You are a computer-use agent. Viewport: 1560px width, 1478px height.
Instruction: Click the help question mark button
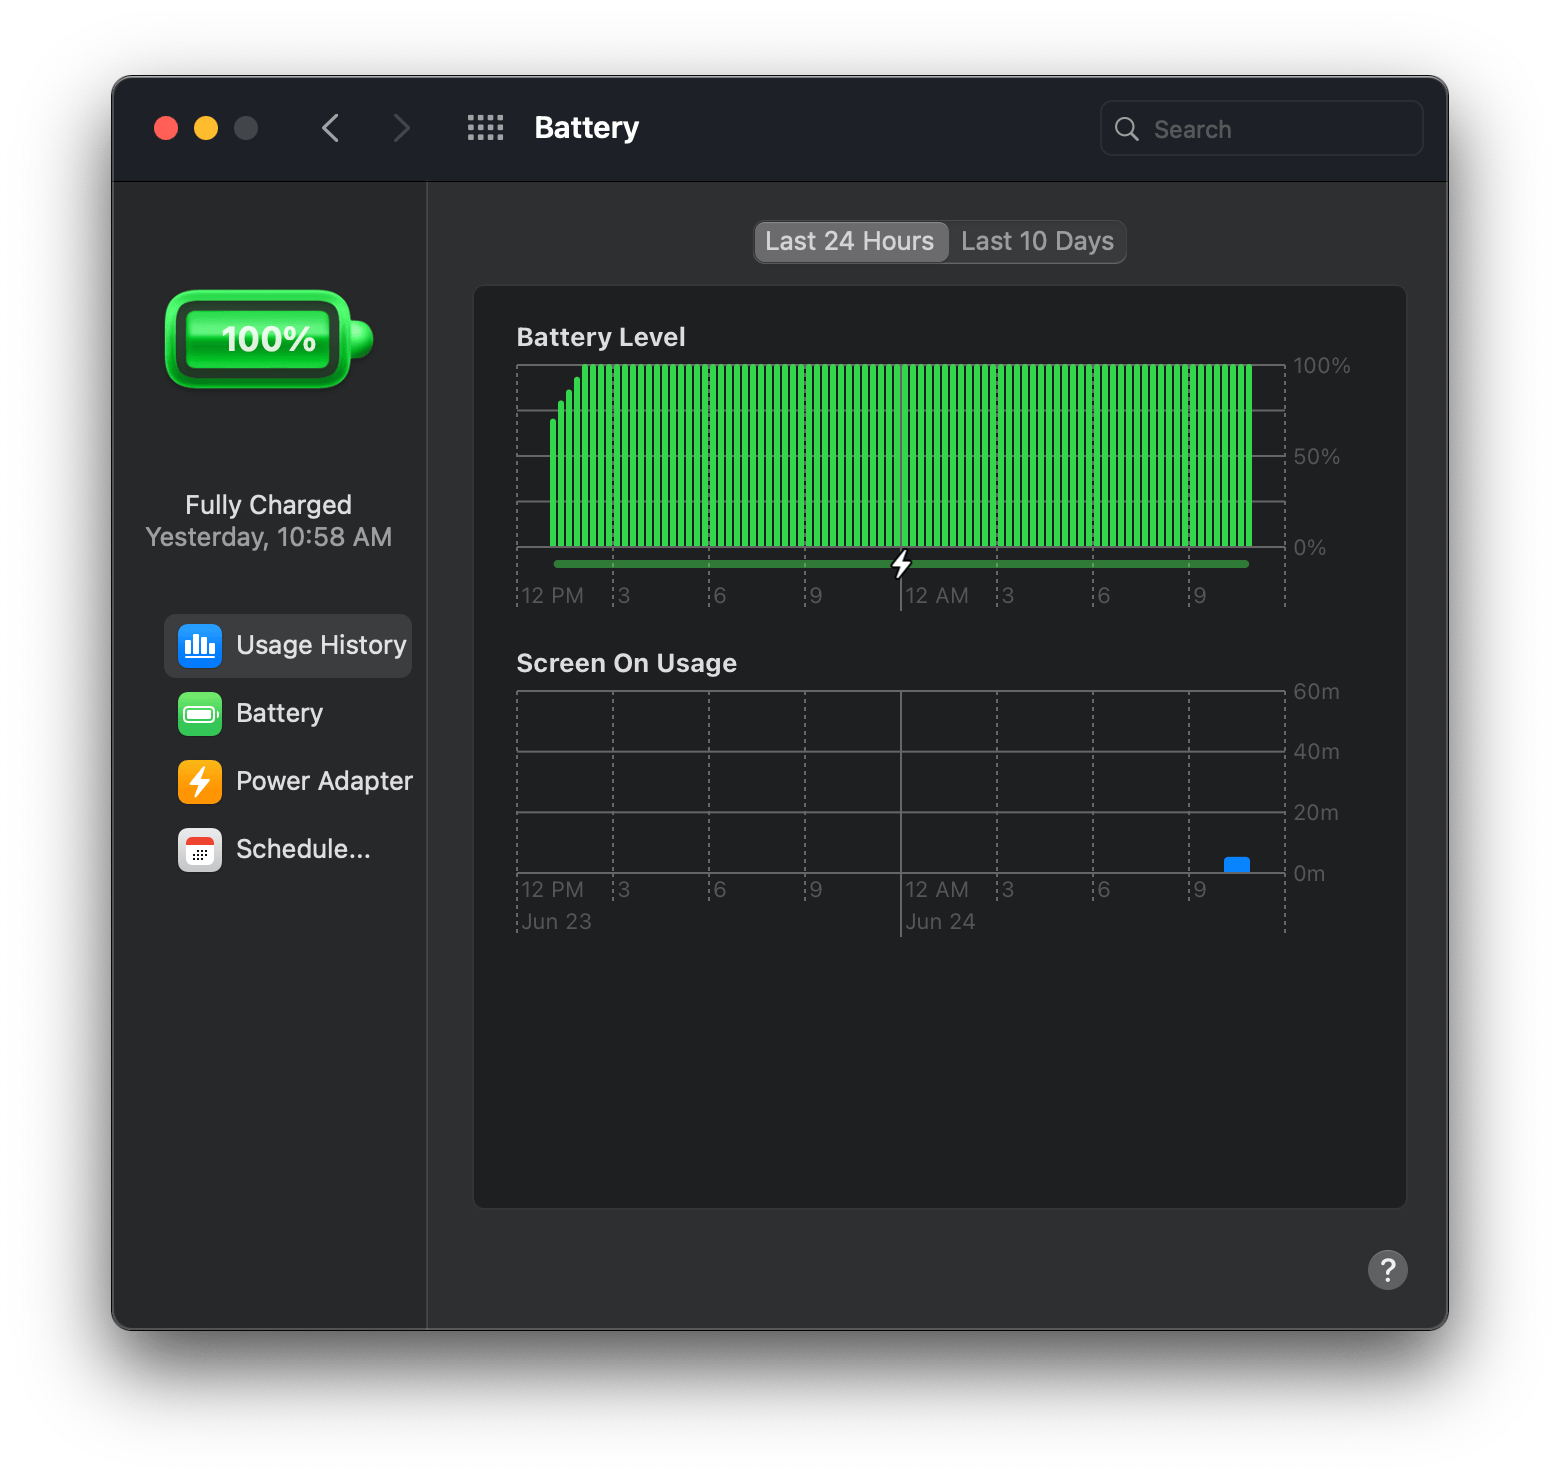click(1387, 1270)
